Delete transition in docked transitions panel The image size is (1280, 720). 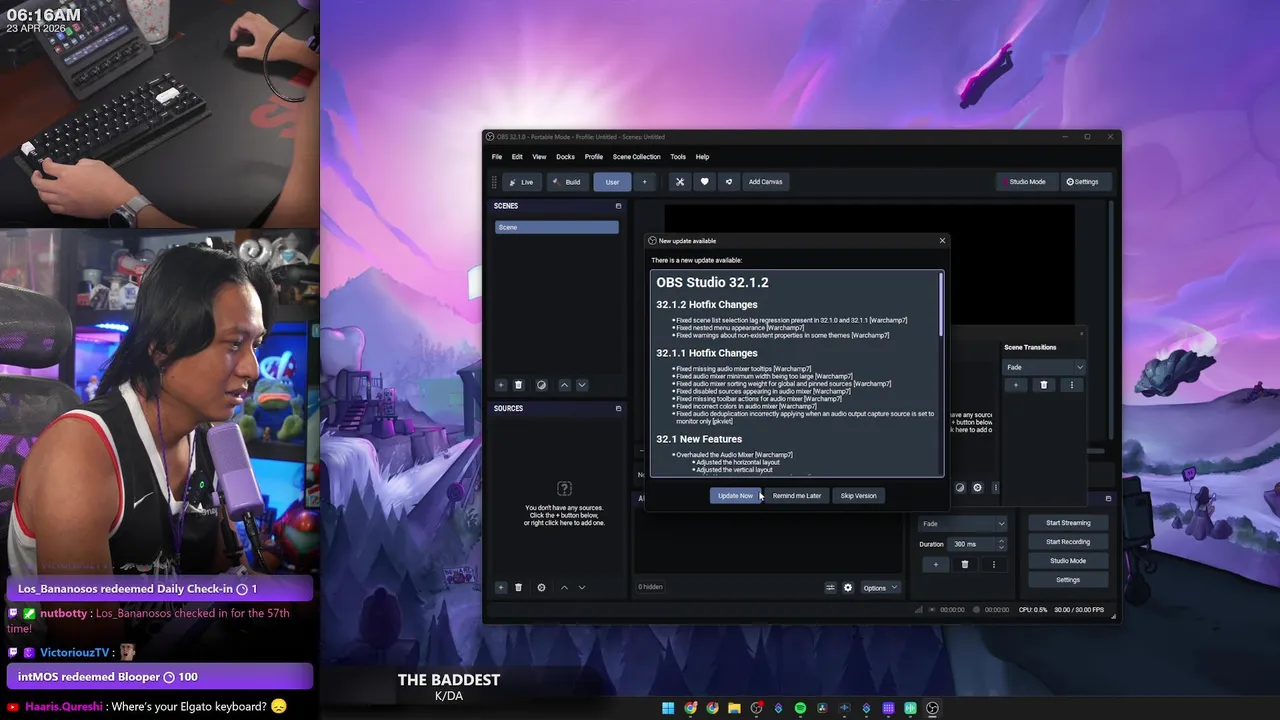pos(965,564)
